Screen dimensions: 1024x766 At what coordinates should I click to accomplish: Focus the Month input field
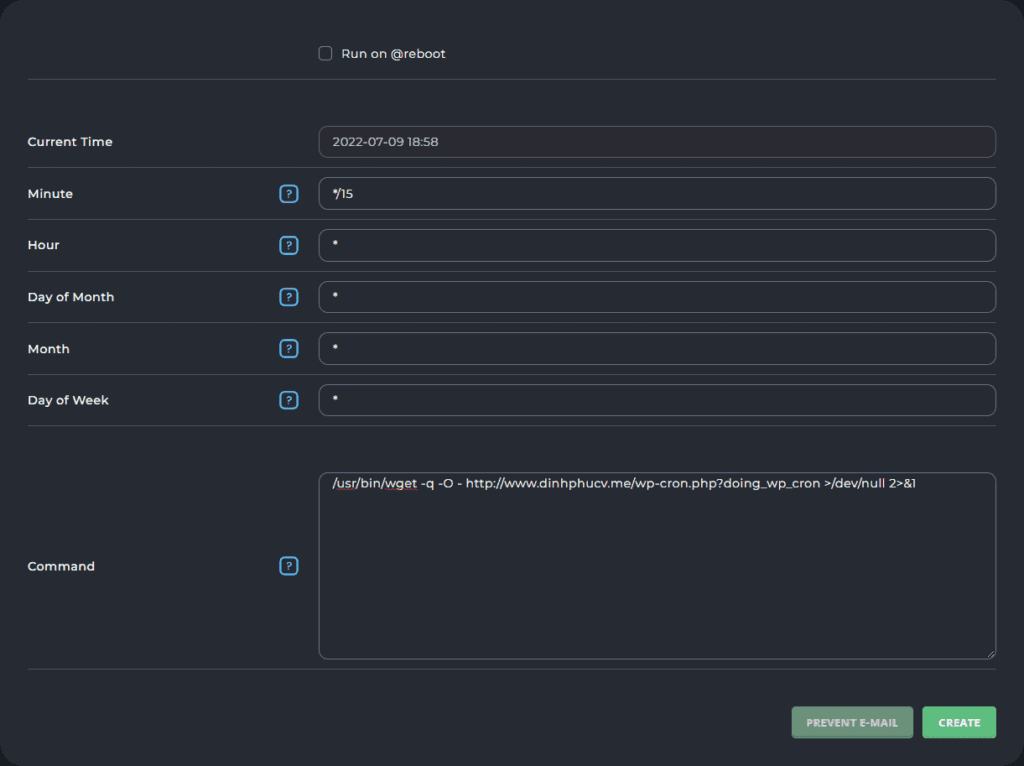coord(657,349)
